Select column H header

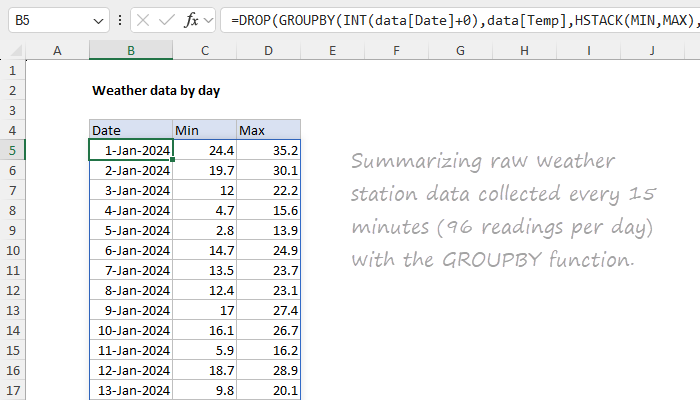click(x=525, y=50)
